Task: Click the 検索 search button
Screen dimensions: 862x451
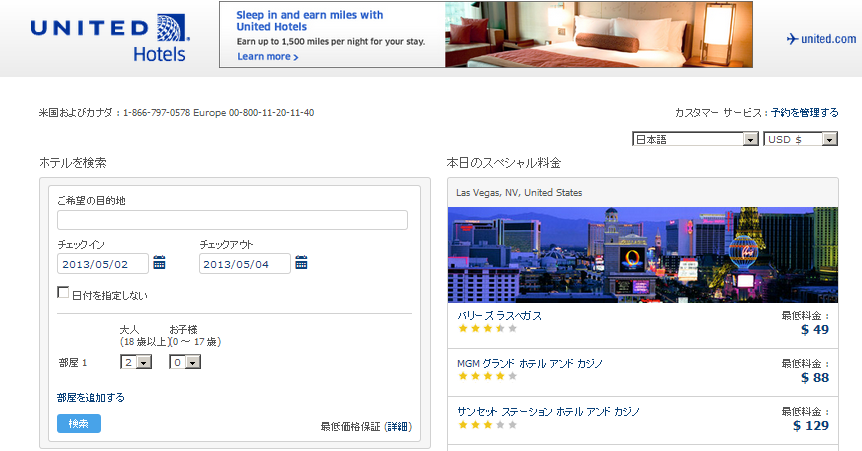Action: click(x=79, y=424)
